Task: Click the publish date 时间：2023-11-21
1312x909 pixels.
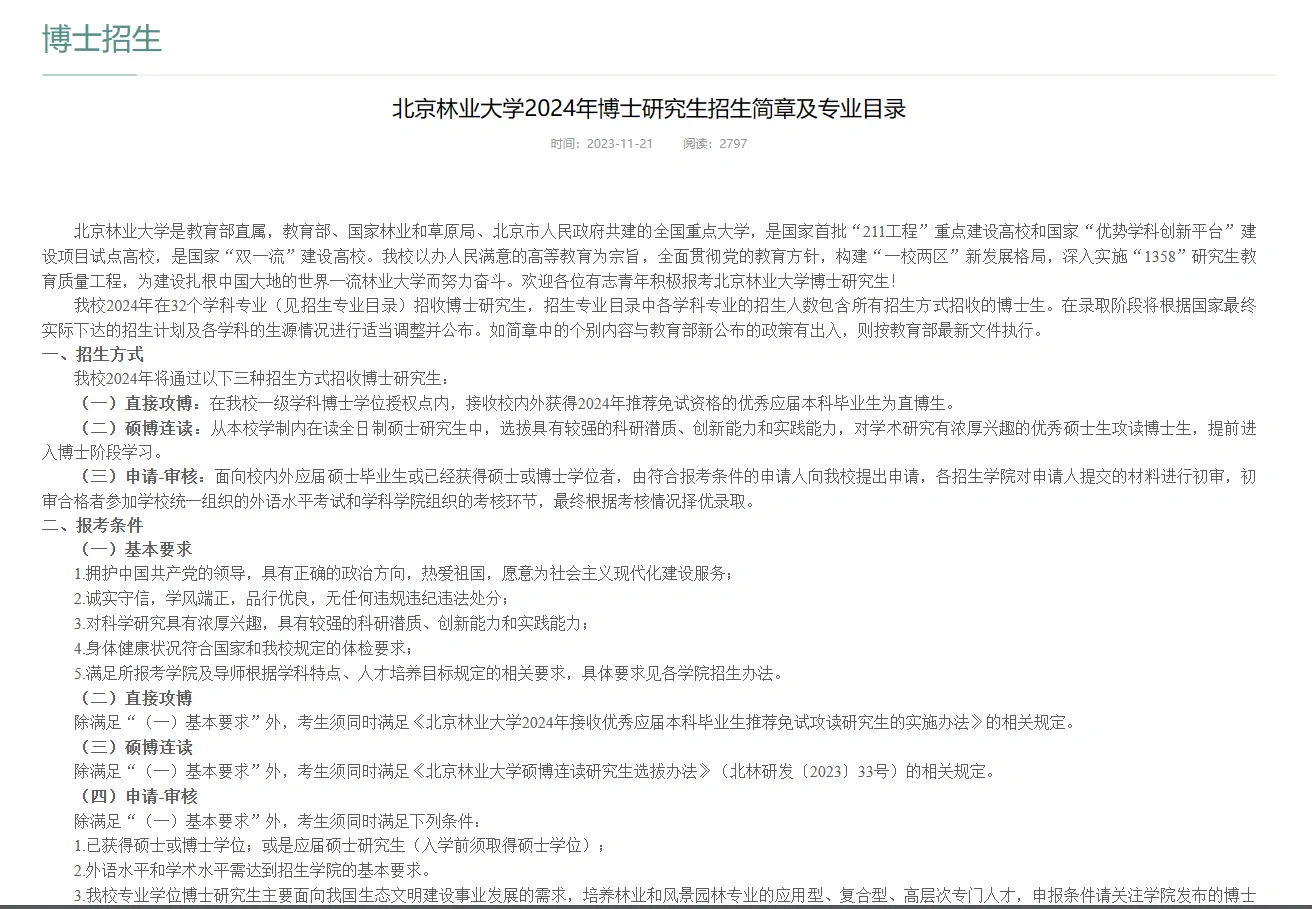Action: [x=602, y=143]
